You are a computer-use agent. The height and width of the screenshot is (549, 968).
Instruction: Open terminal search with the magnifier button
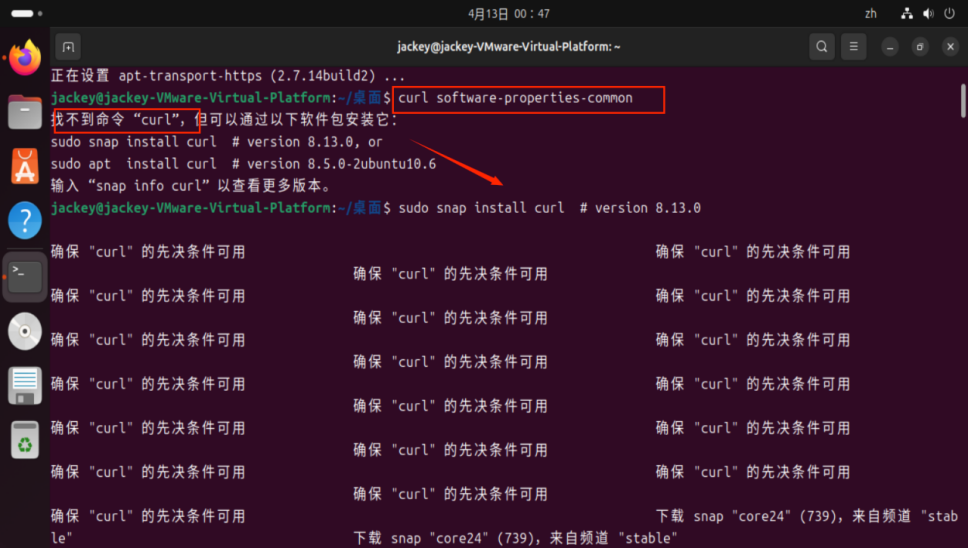(x=822, y=47)
